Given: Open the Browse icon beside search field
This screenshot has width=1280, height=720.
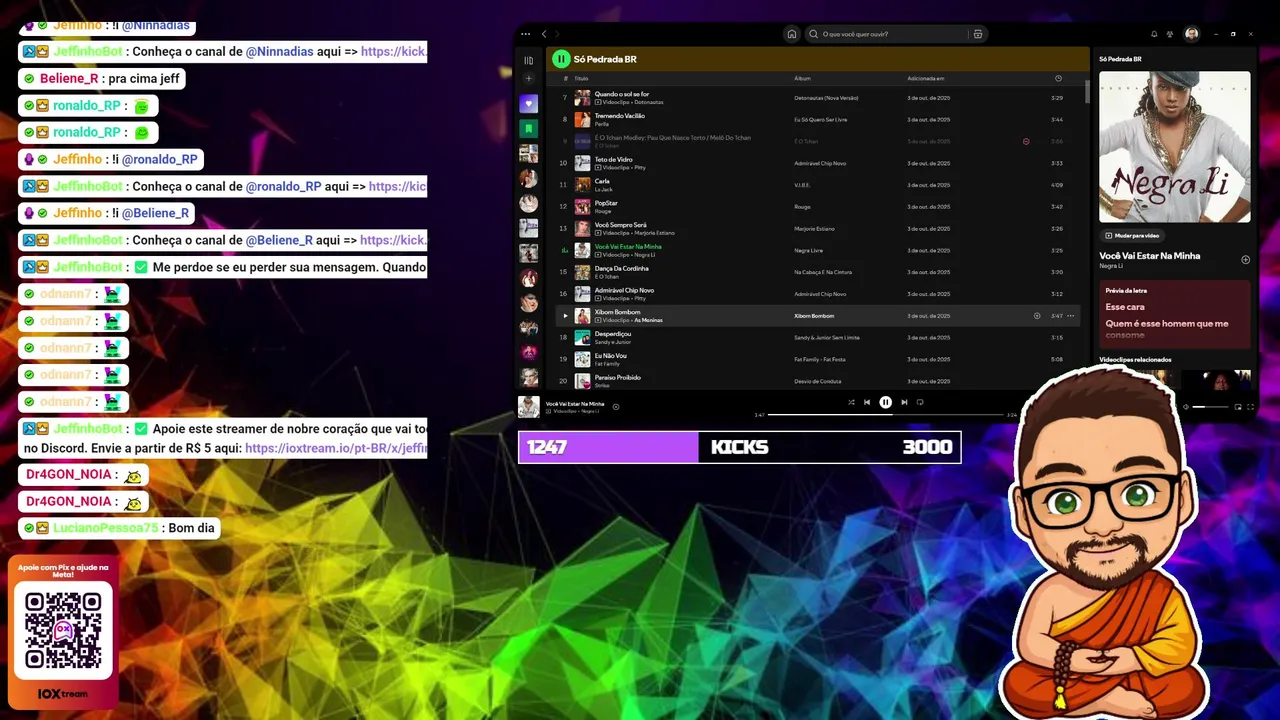Looking at the screenshot, I should click(978, 34).
